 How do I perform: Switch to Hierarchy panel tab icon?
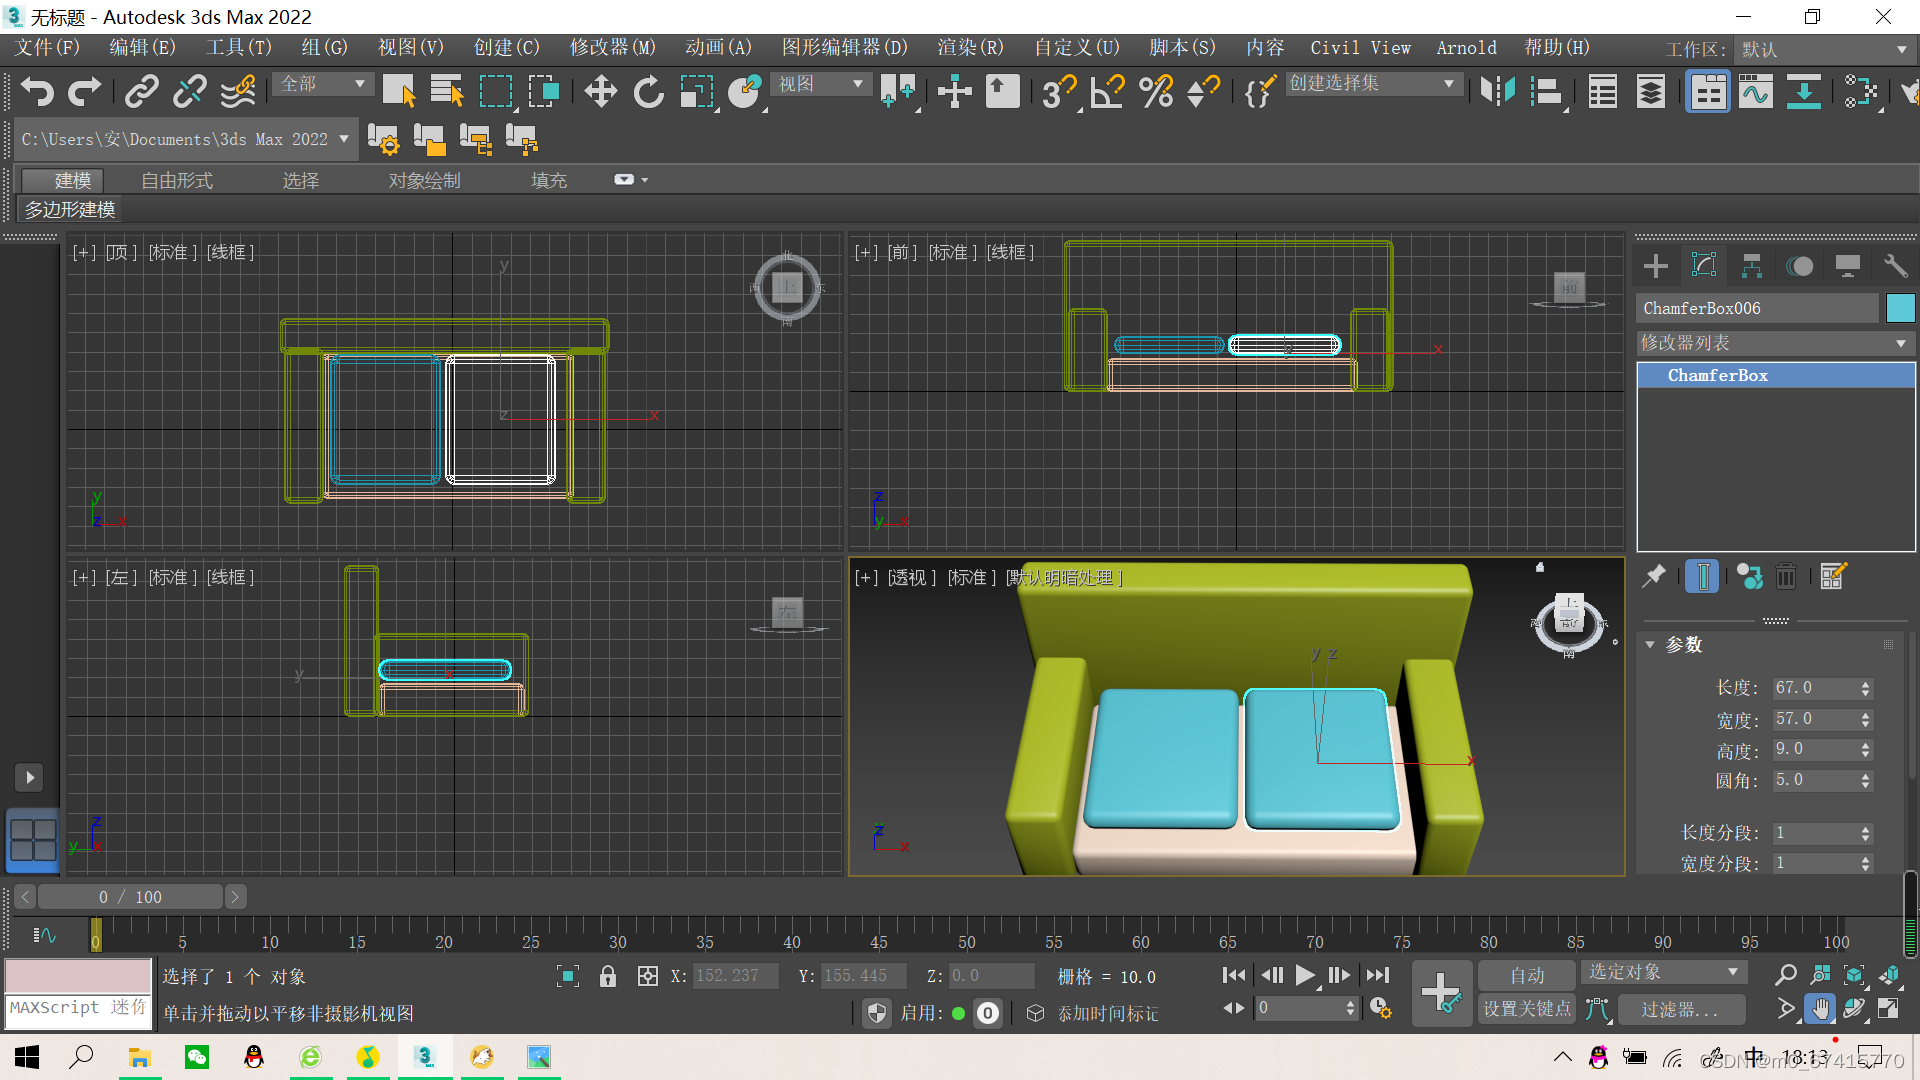point(1751,266)
